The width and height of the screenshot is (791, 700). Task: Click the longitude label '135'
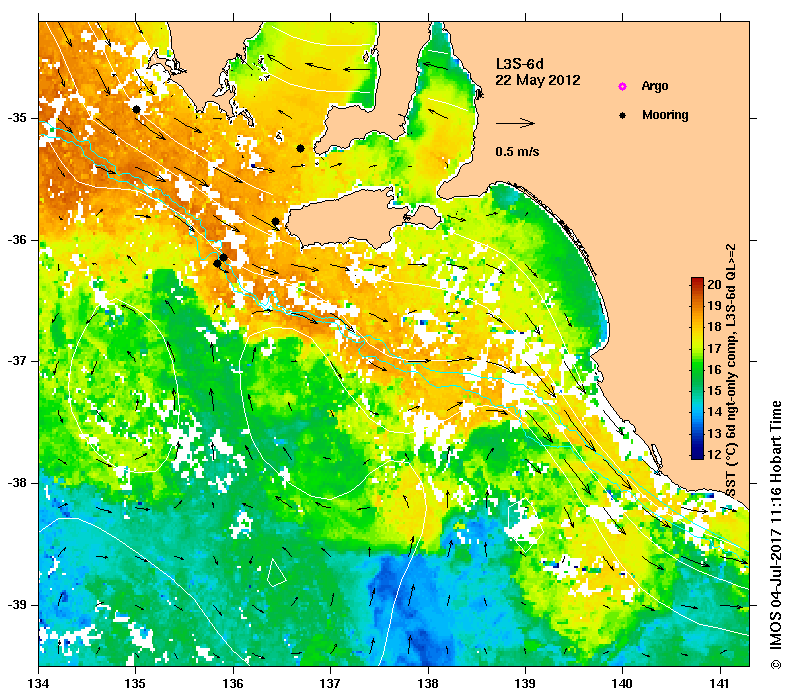(x=136, y=684)
